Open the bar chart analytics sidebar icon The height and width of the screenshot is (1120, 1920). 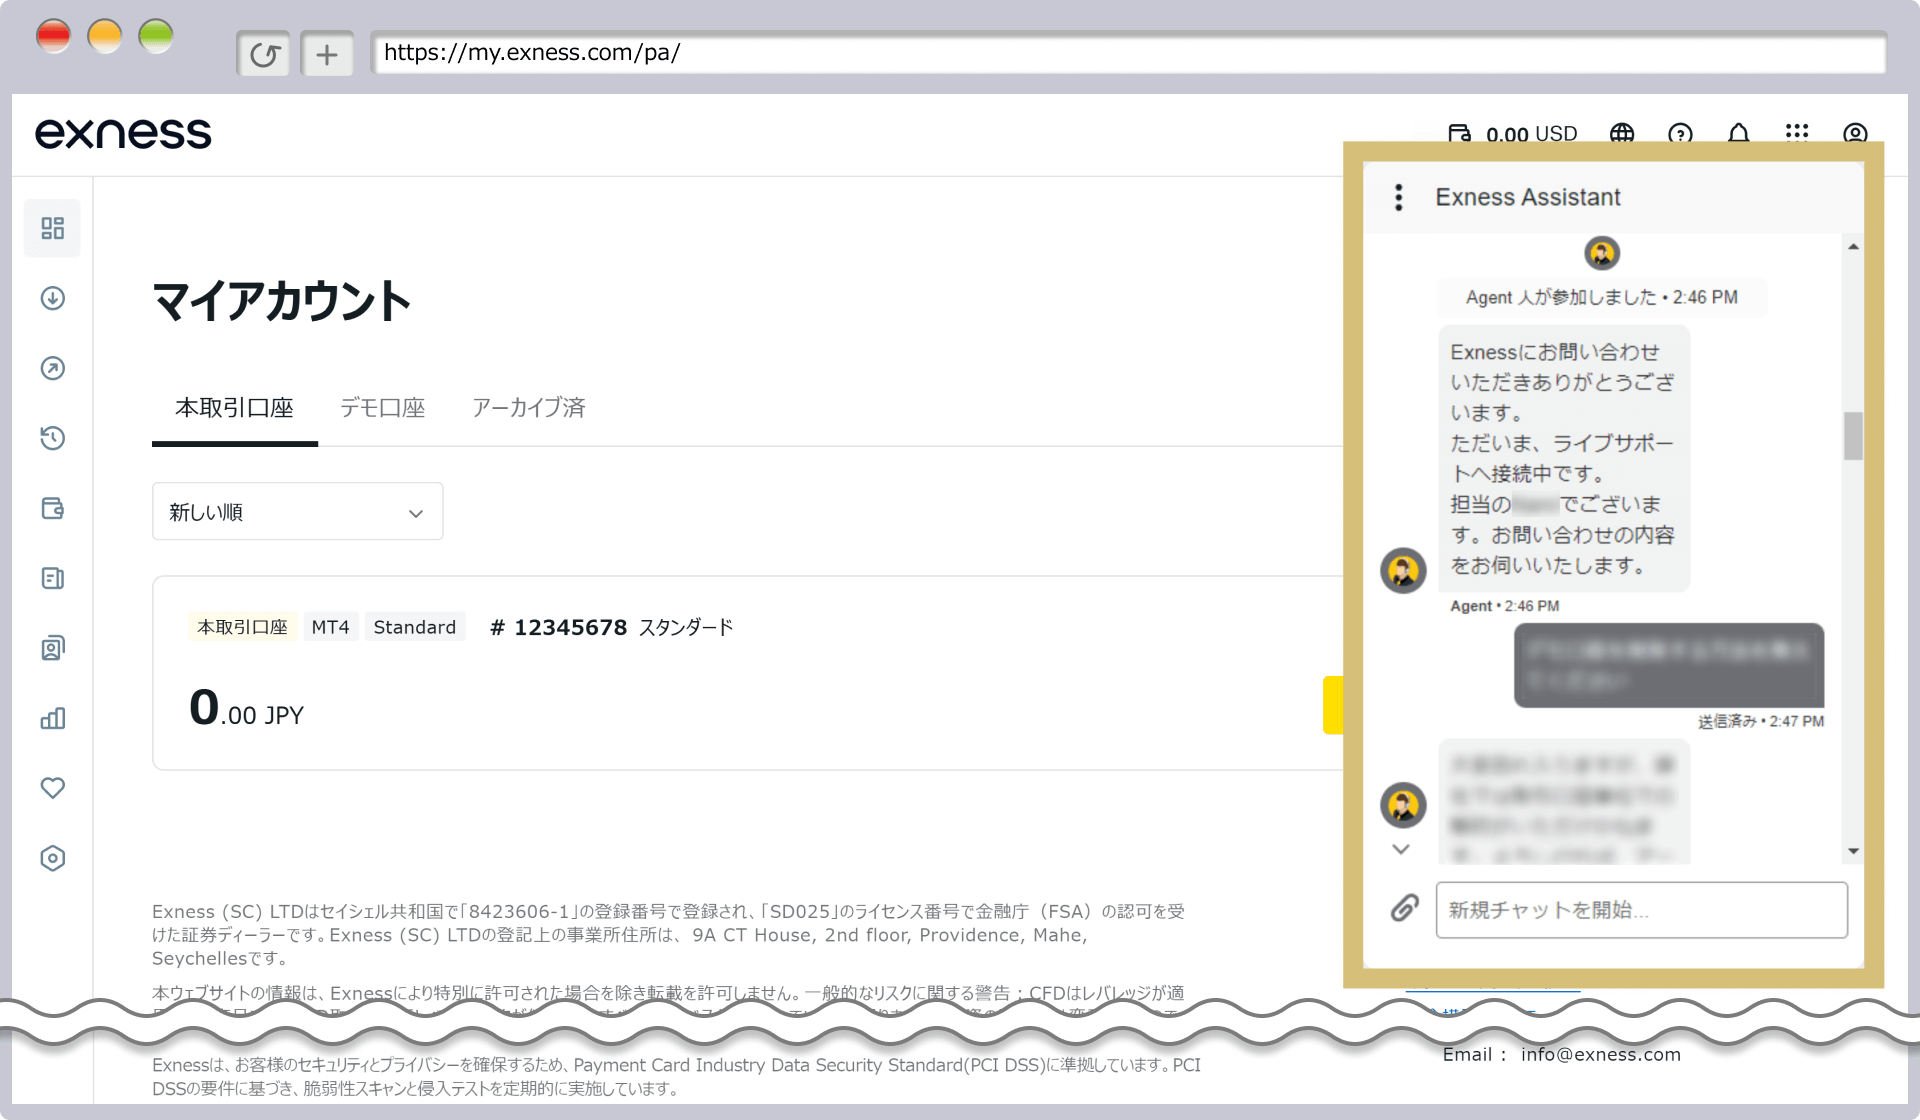[x=53, y=718]
